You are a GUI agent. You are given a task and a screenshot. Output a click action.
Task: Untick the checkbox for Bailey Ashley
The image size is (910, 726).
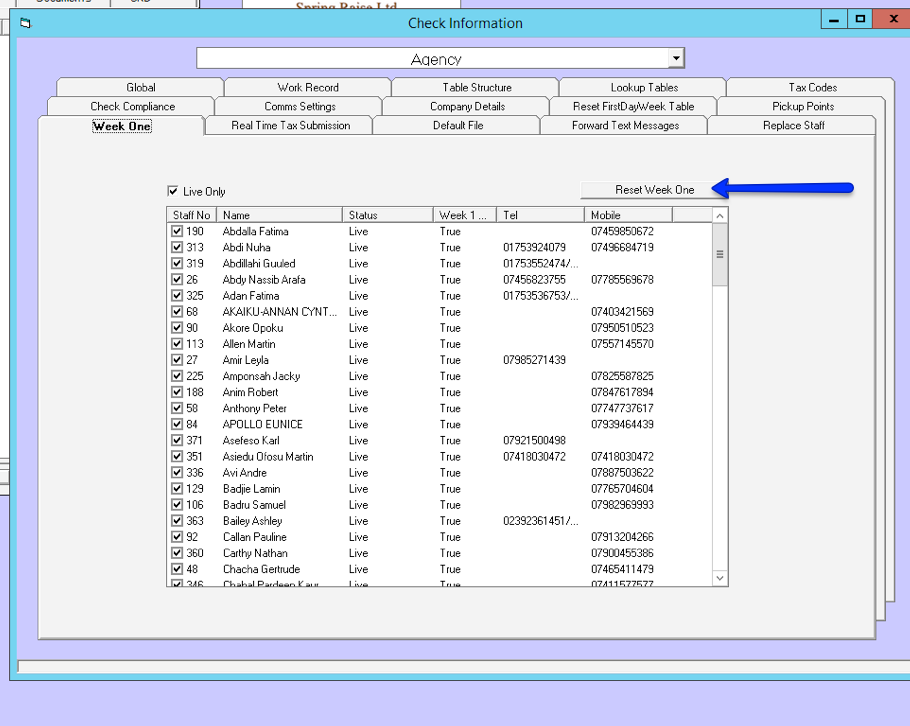tap(177, 521)
